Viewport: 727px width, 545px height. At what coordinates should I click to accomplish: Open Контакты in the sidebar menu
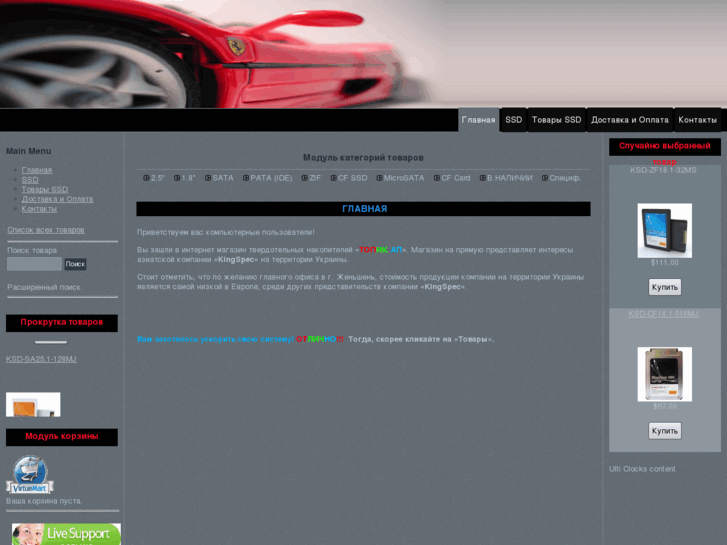tap(39, 209)
